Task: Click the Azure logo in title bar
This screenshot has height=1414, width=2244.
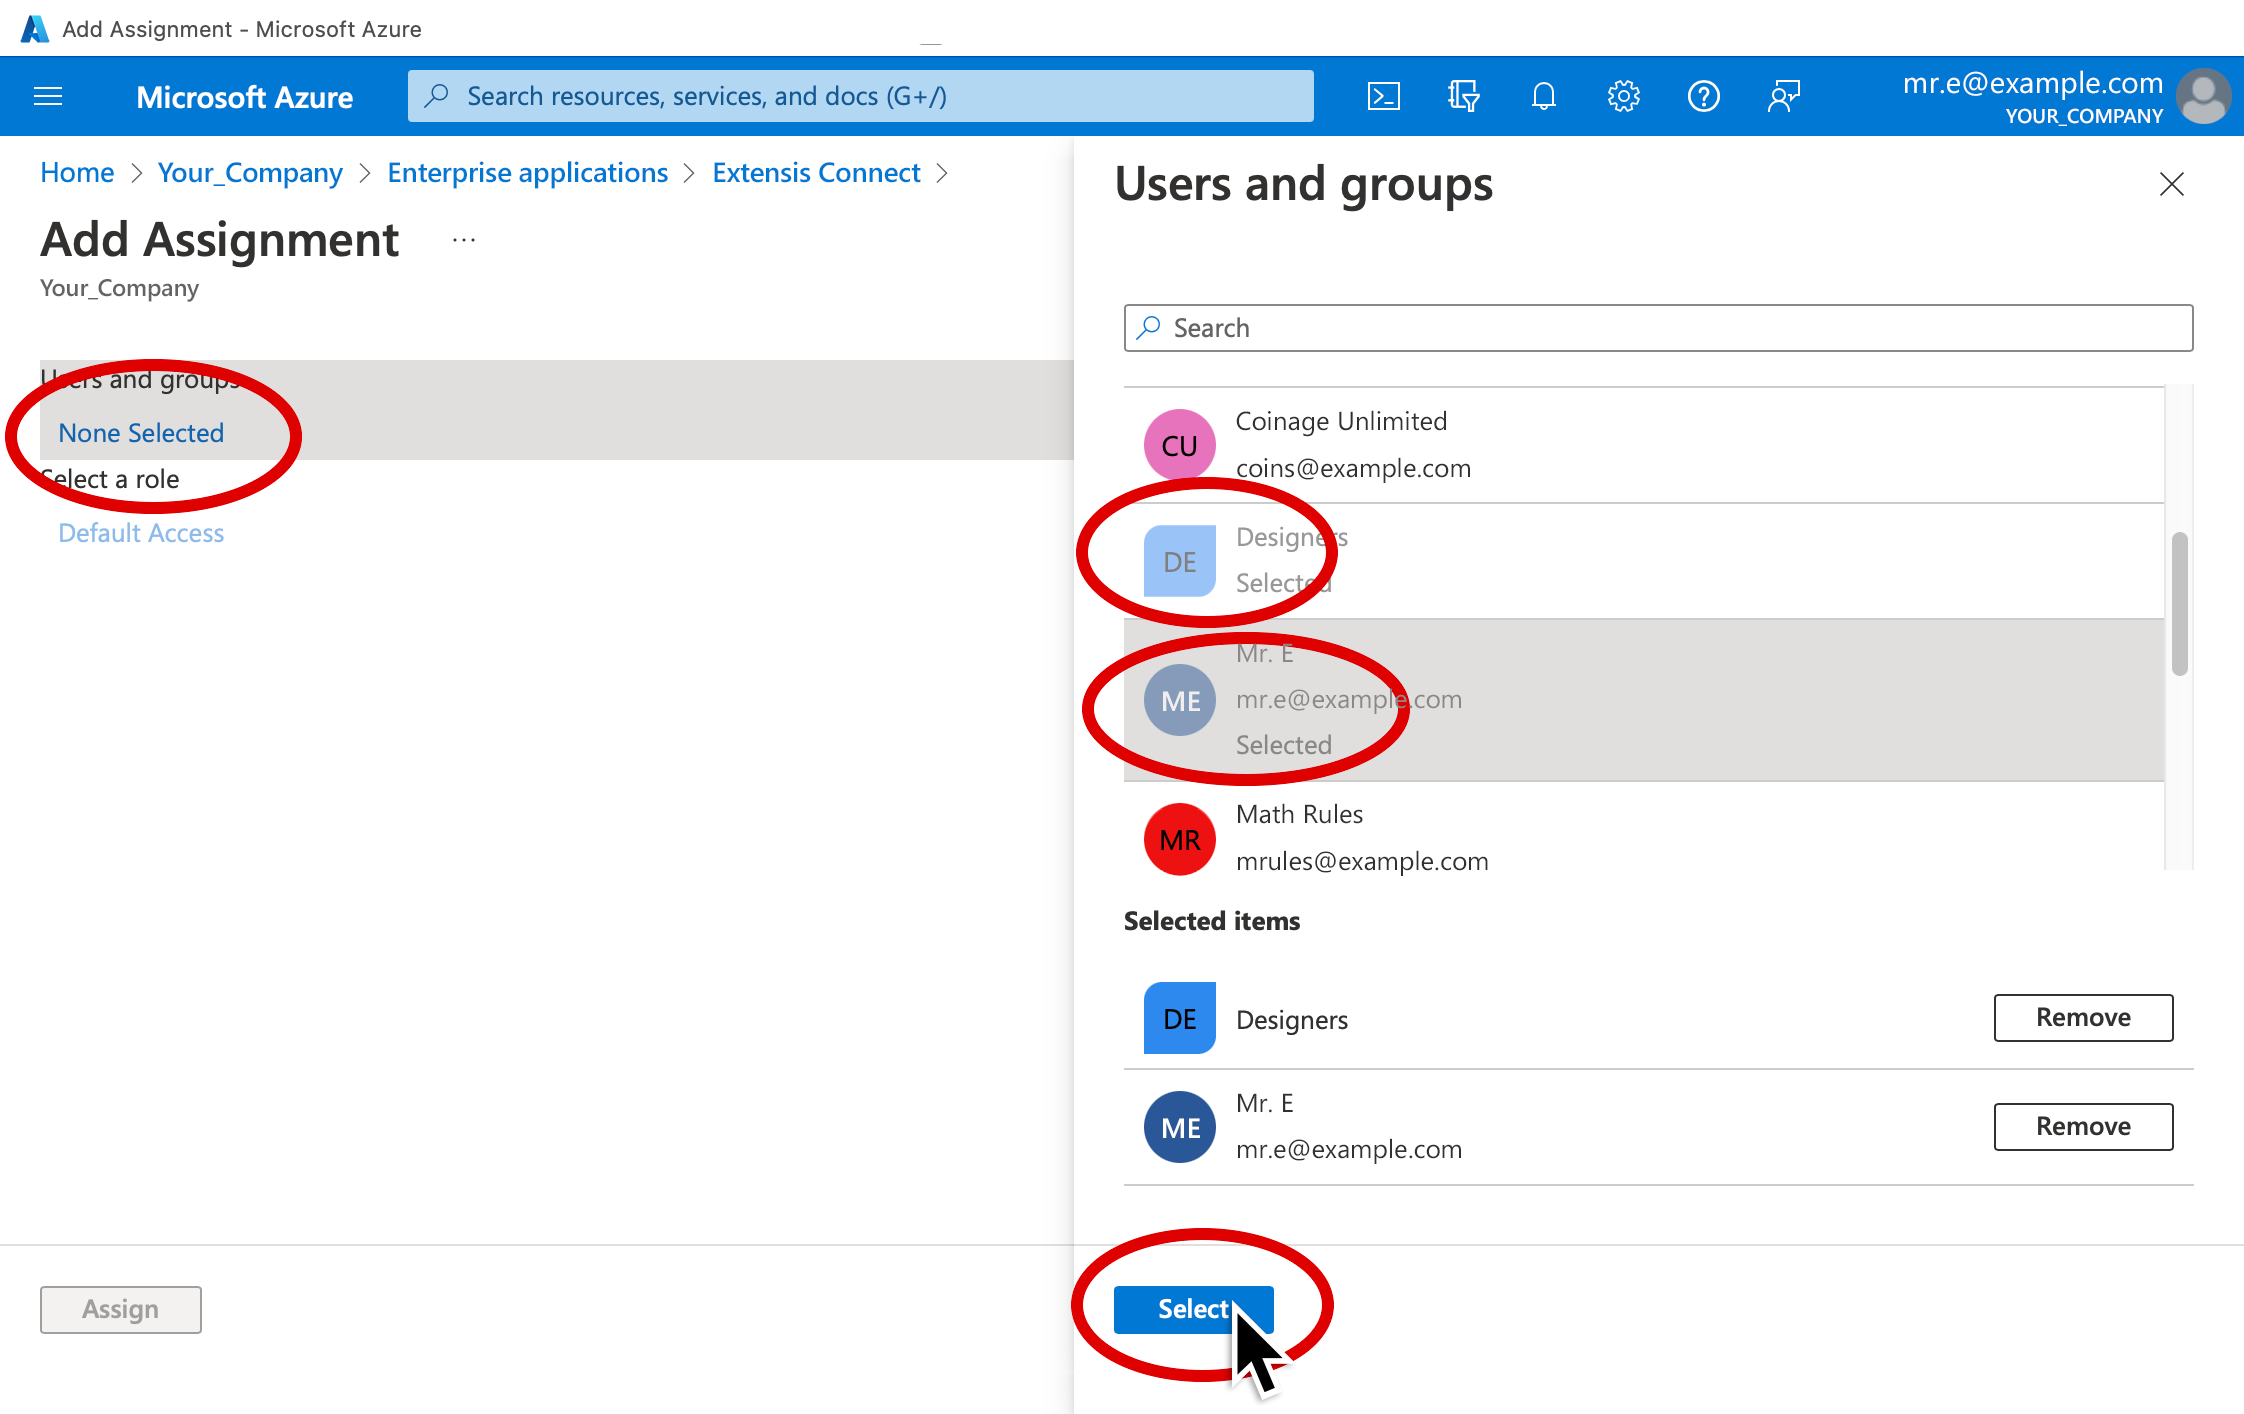Action: click(x=34, y=29)
